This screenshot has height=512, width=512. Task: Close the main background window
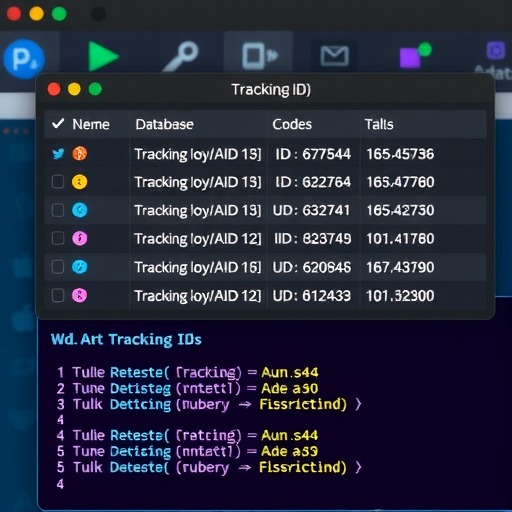pyautogui.click(x=14, y=14)
